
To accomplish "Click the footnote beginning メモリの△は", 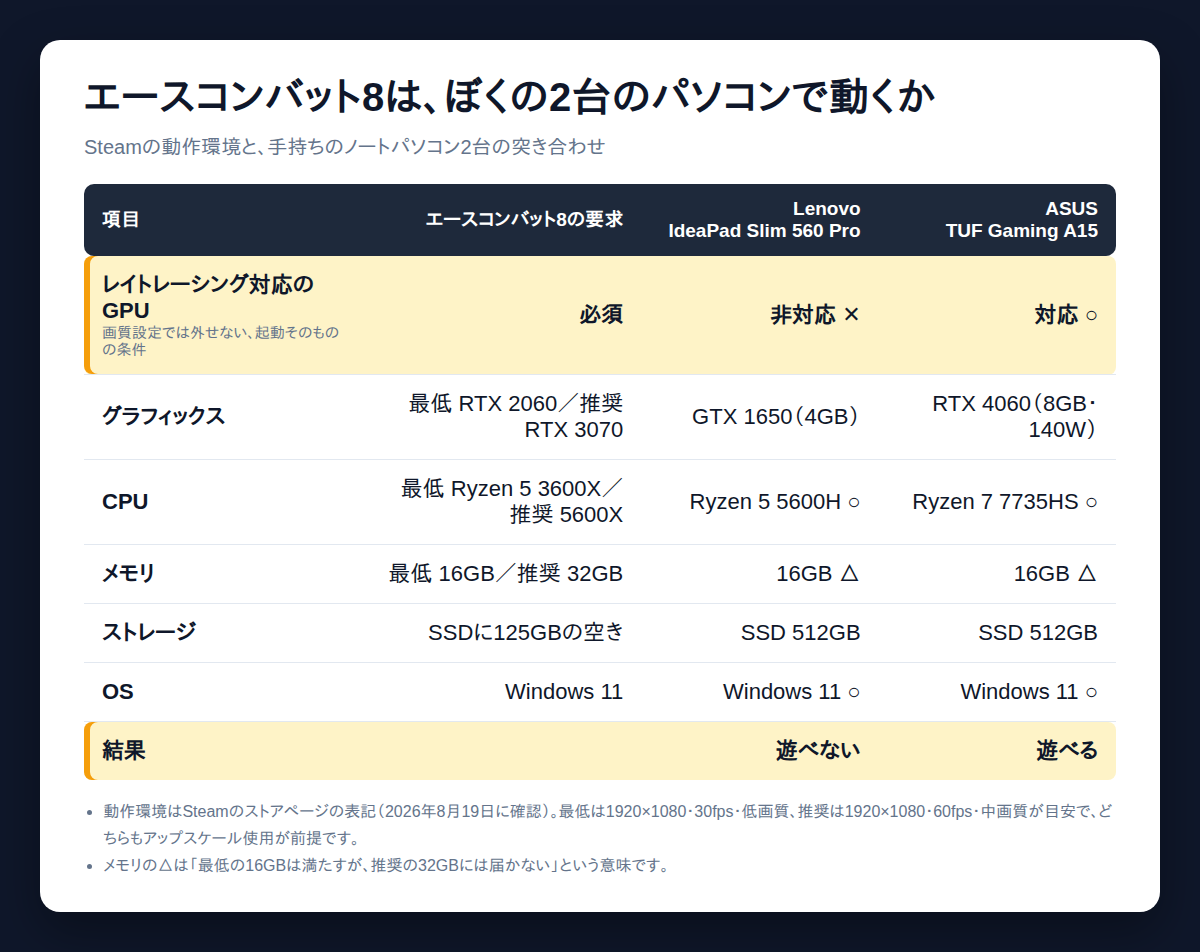I will [385, 865].
